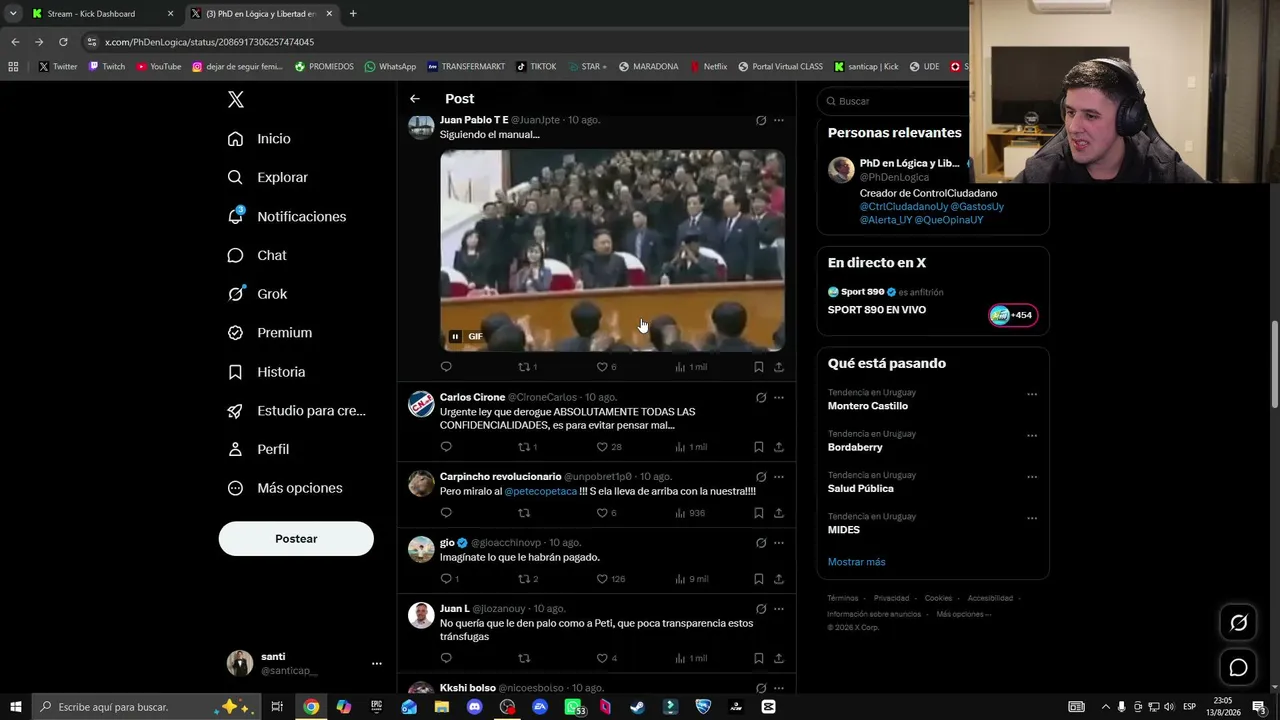Open more options for Juan L's post

pyautogui.click(x=779, y=608)
